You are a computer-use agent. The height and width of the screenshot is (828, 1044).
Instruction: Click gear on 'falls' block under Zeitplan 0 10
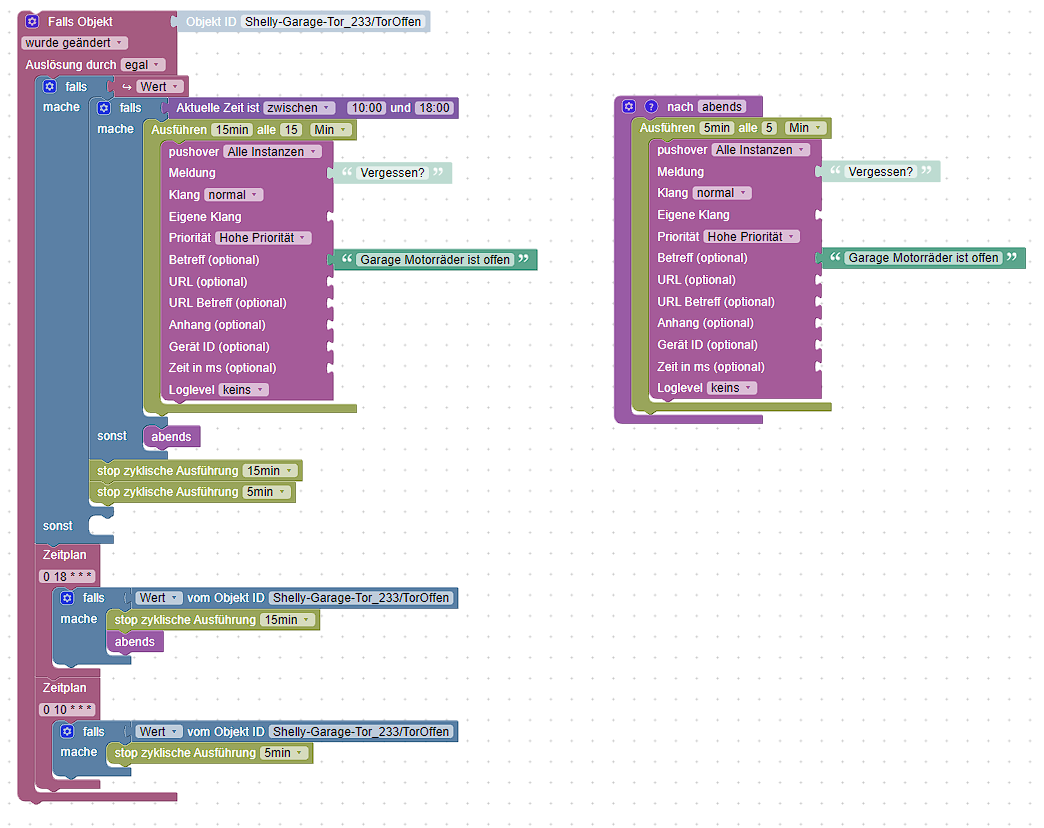pyautogui.click(x=67, y=731)
